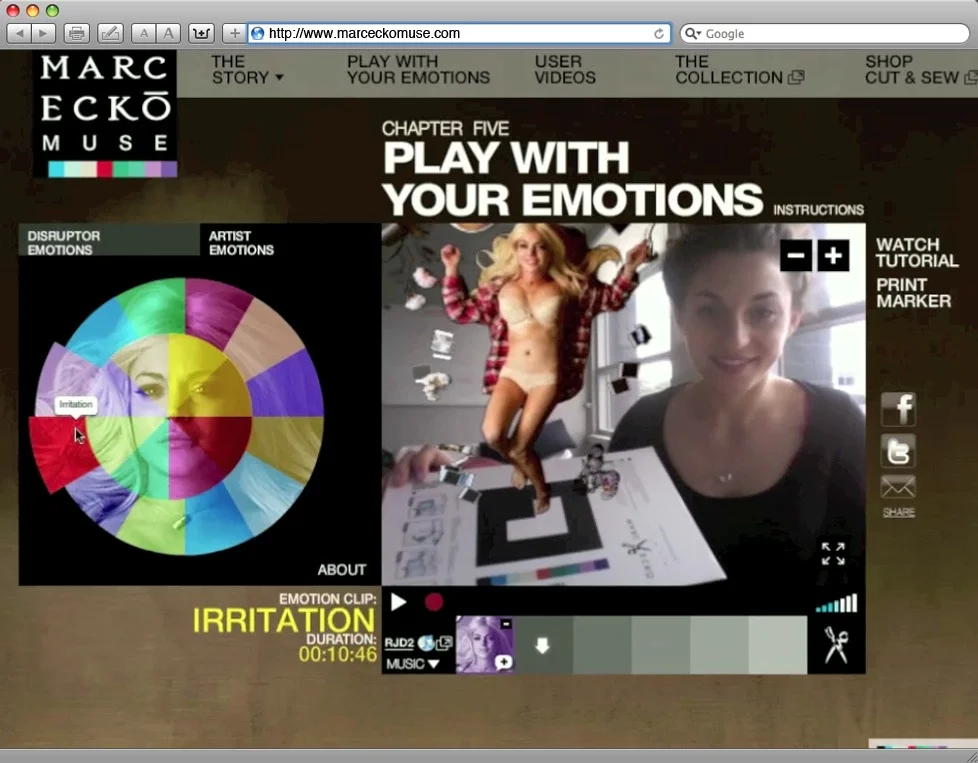
Task: Expand The Story dropdown menu
Action: click(247, 70)
